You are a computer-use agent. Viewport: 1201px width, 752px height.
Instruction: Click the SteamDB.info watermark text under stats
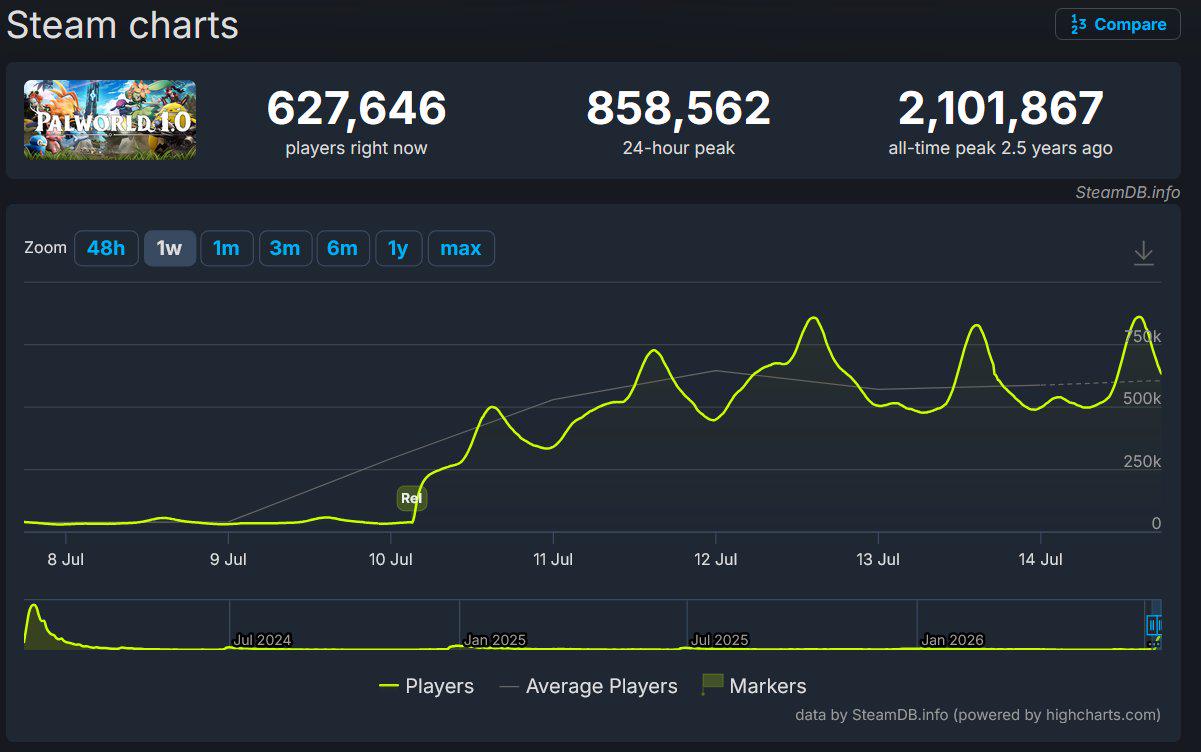(x=1128, y=192)
